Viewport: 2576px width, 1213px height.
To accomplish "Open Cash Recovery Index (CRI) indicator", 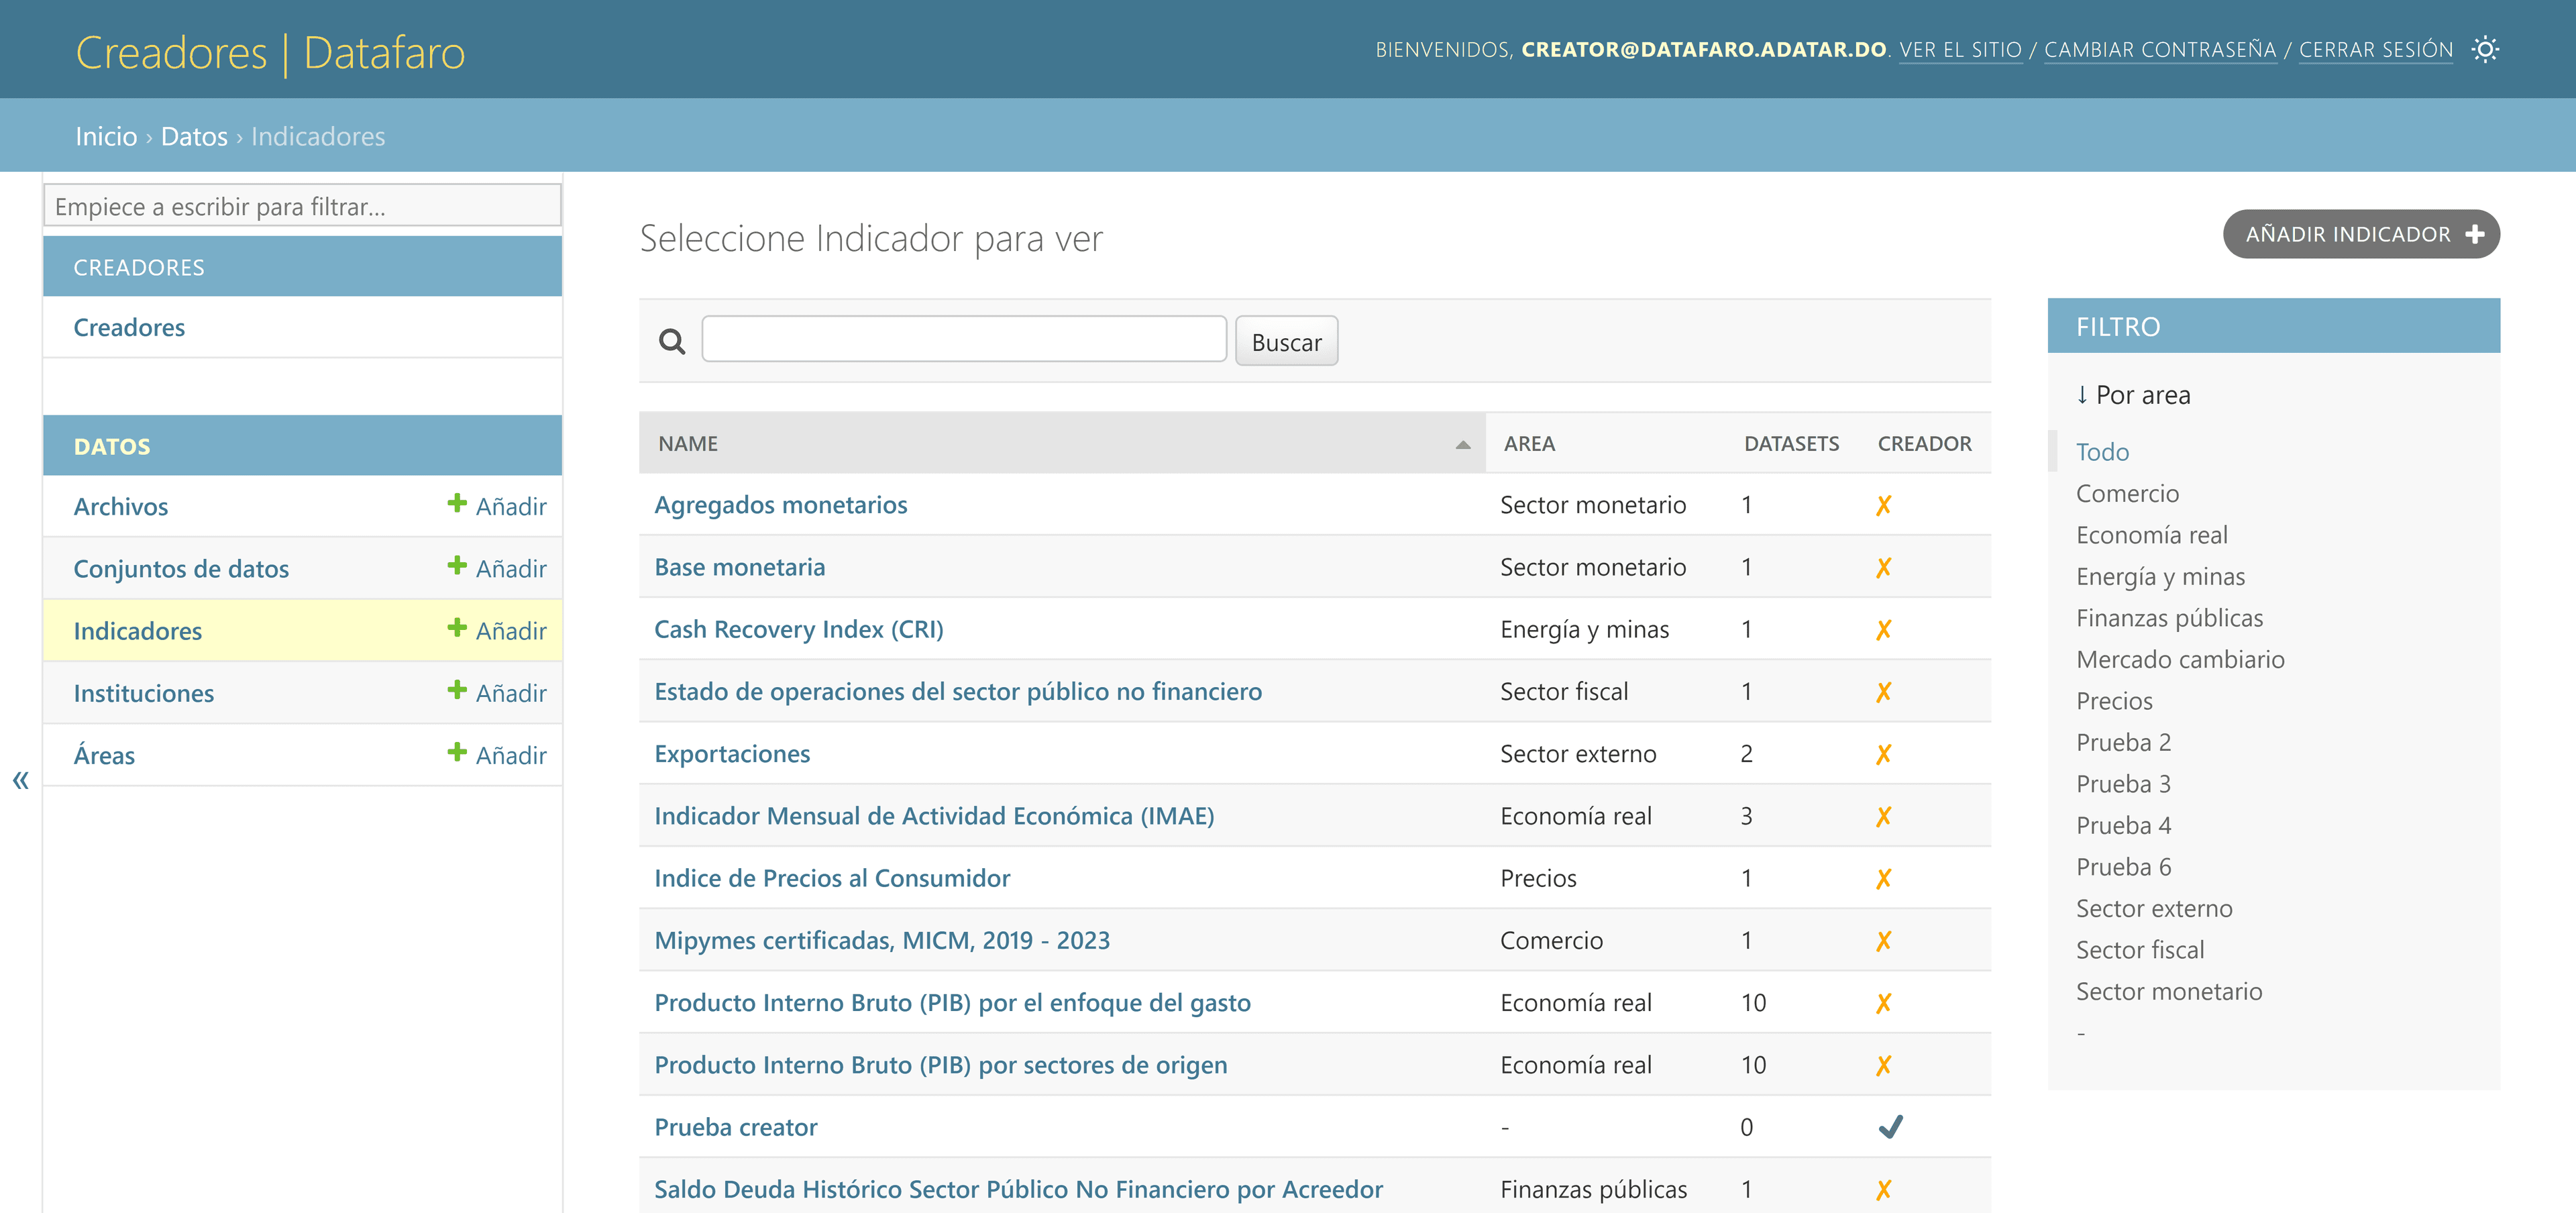I will point(798,629).
